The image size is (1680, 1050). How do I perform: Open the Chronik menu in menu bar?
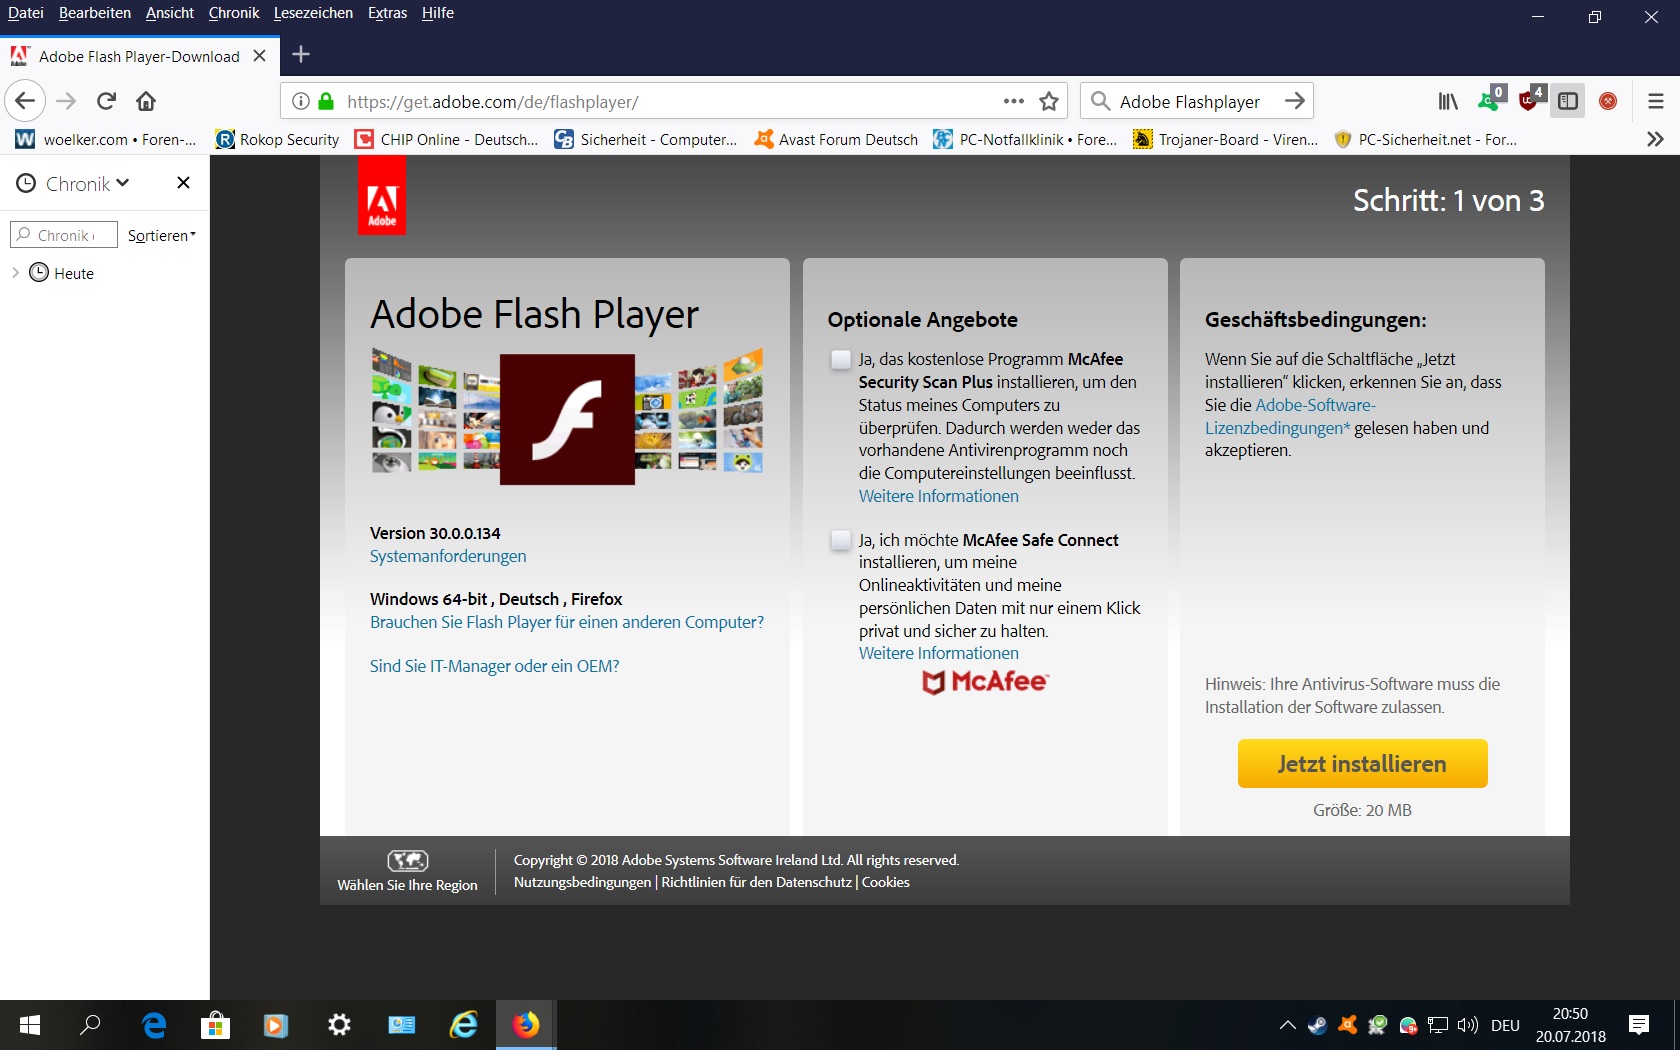click(234, 13)
